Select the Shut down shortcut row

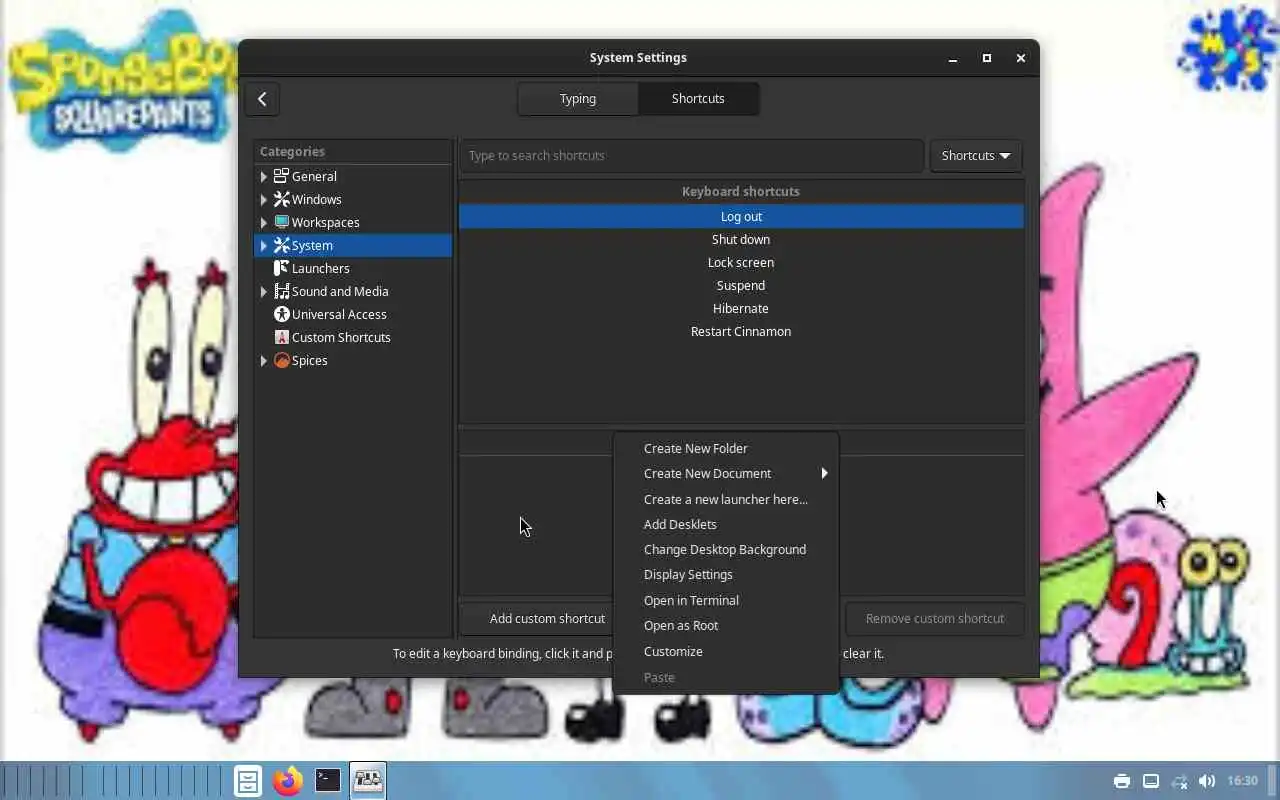point(741,239)
